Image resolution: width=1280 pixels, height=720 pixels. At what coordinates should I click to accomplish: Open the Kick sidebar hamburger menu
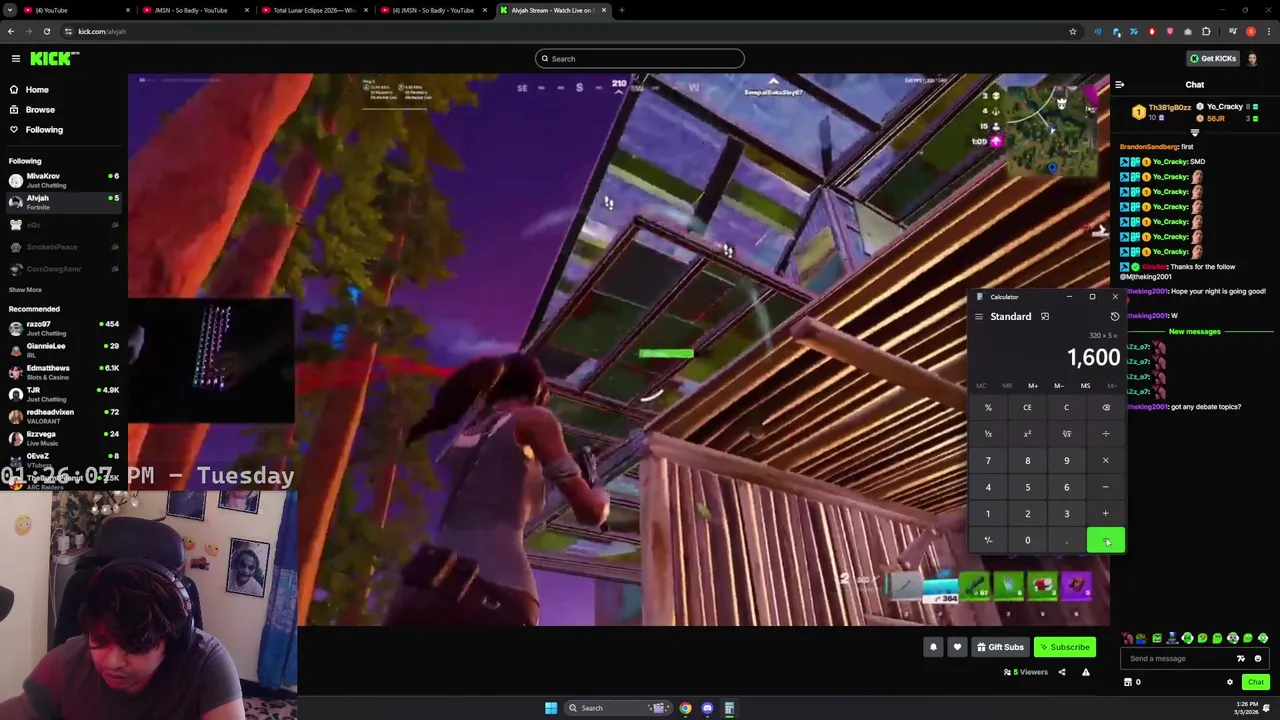coord(15,58)
